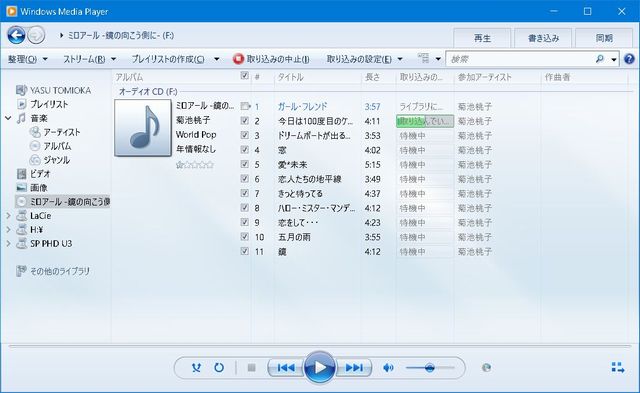Toggle shuffle playback
This screenshot has width=640, height=393.
click(196, 368)
